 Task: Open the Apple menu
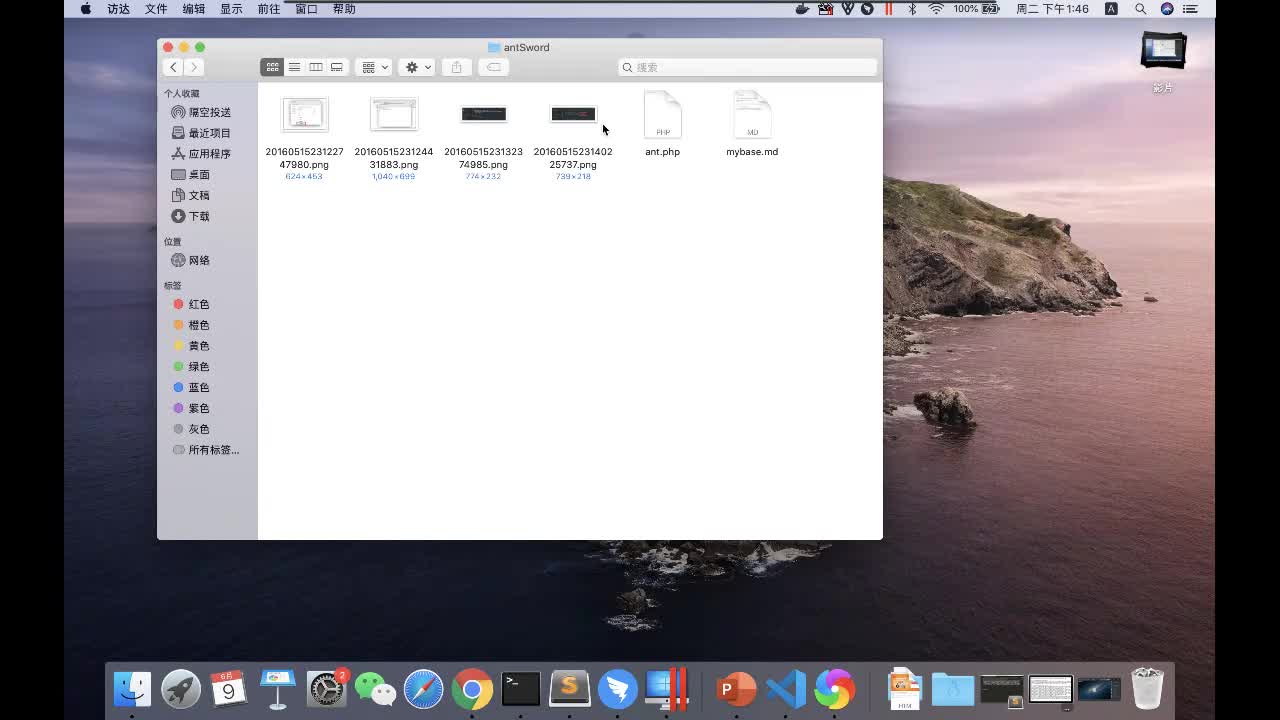[85, 9]
